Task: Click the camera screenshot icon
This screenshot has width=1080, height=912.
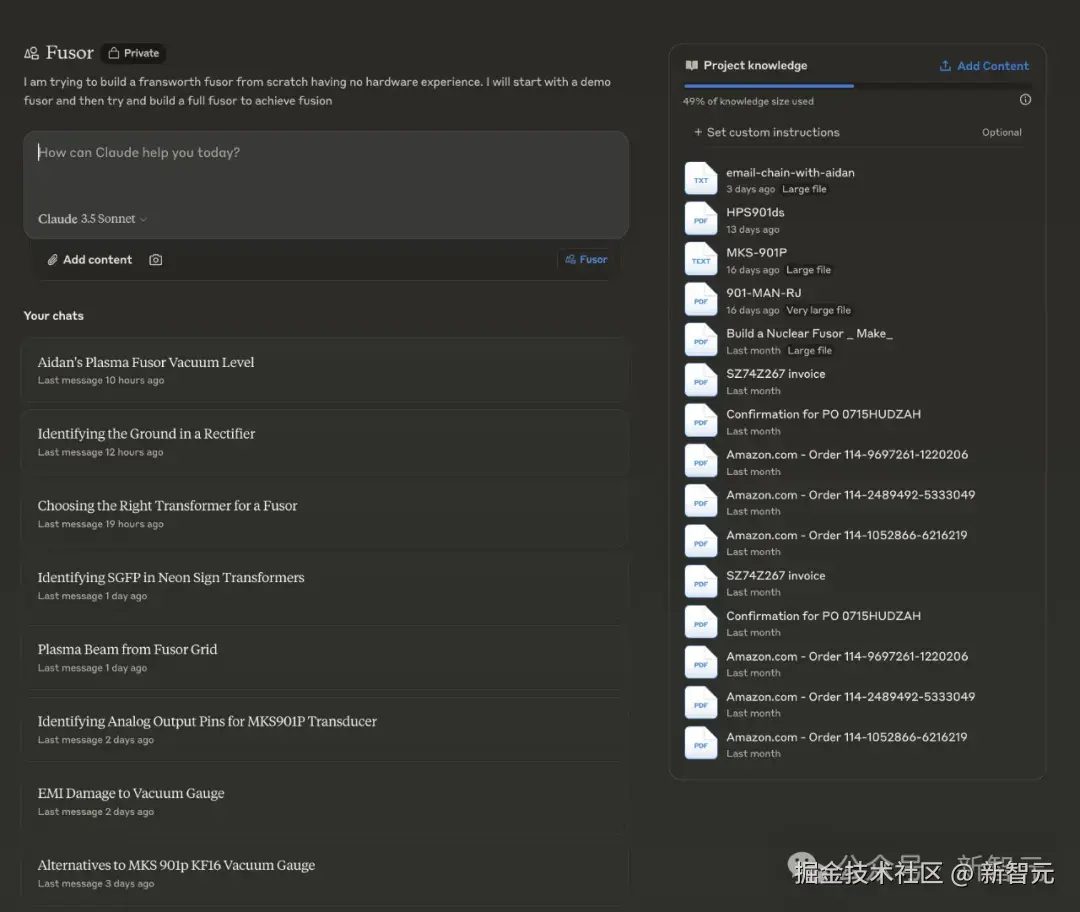Action: (x=156, y=260)
